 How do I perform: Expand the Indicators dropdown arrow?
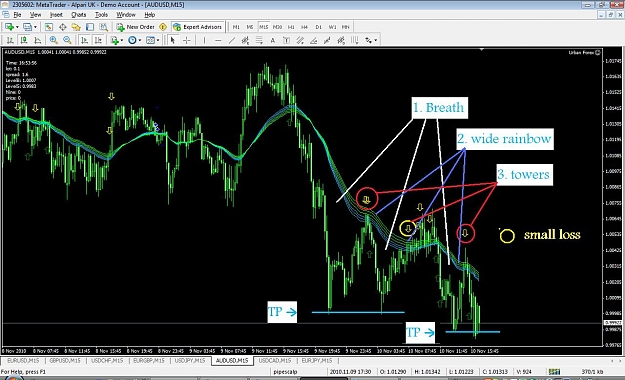point(122,40)
